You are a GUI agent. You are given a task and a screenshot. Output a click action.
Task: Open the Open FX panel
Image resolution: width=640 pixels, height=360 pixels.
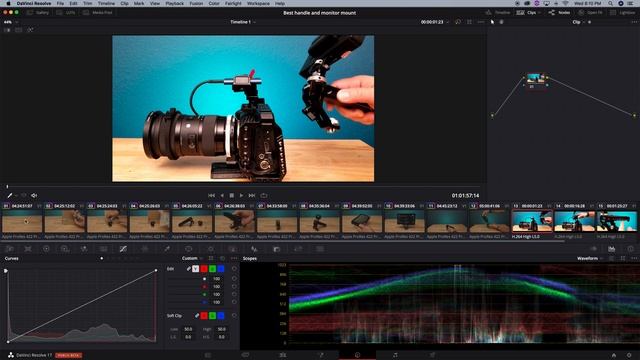tap(590, 13)
